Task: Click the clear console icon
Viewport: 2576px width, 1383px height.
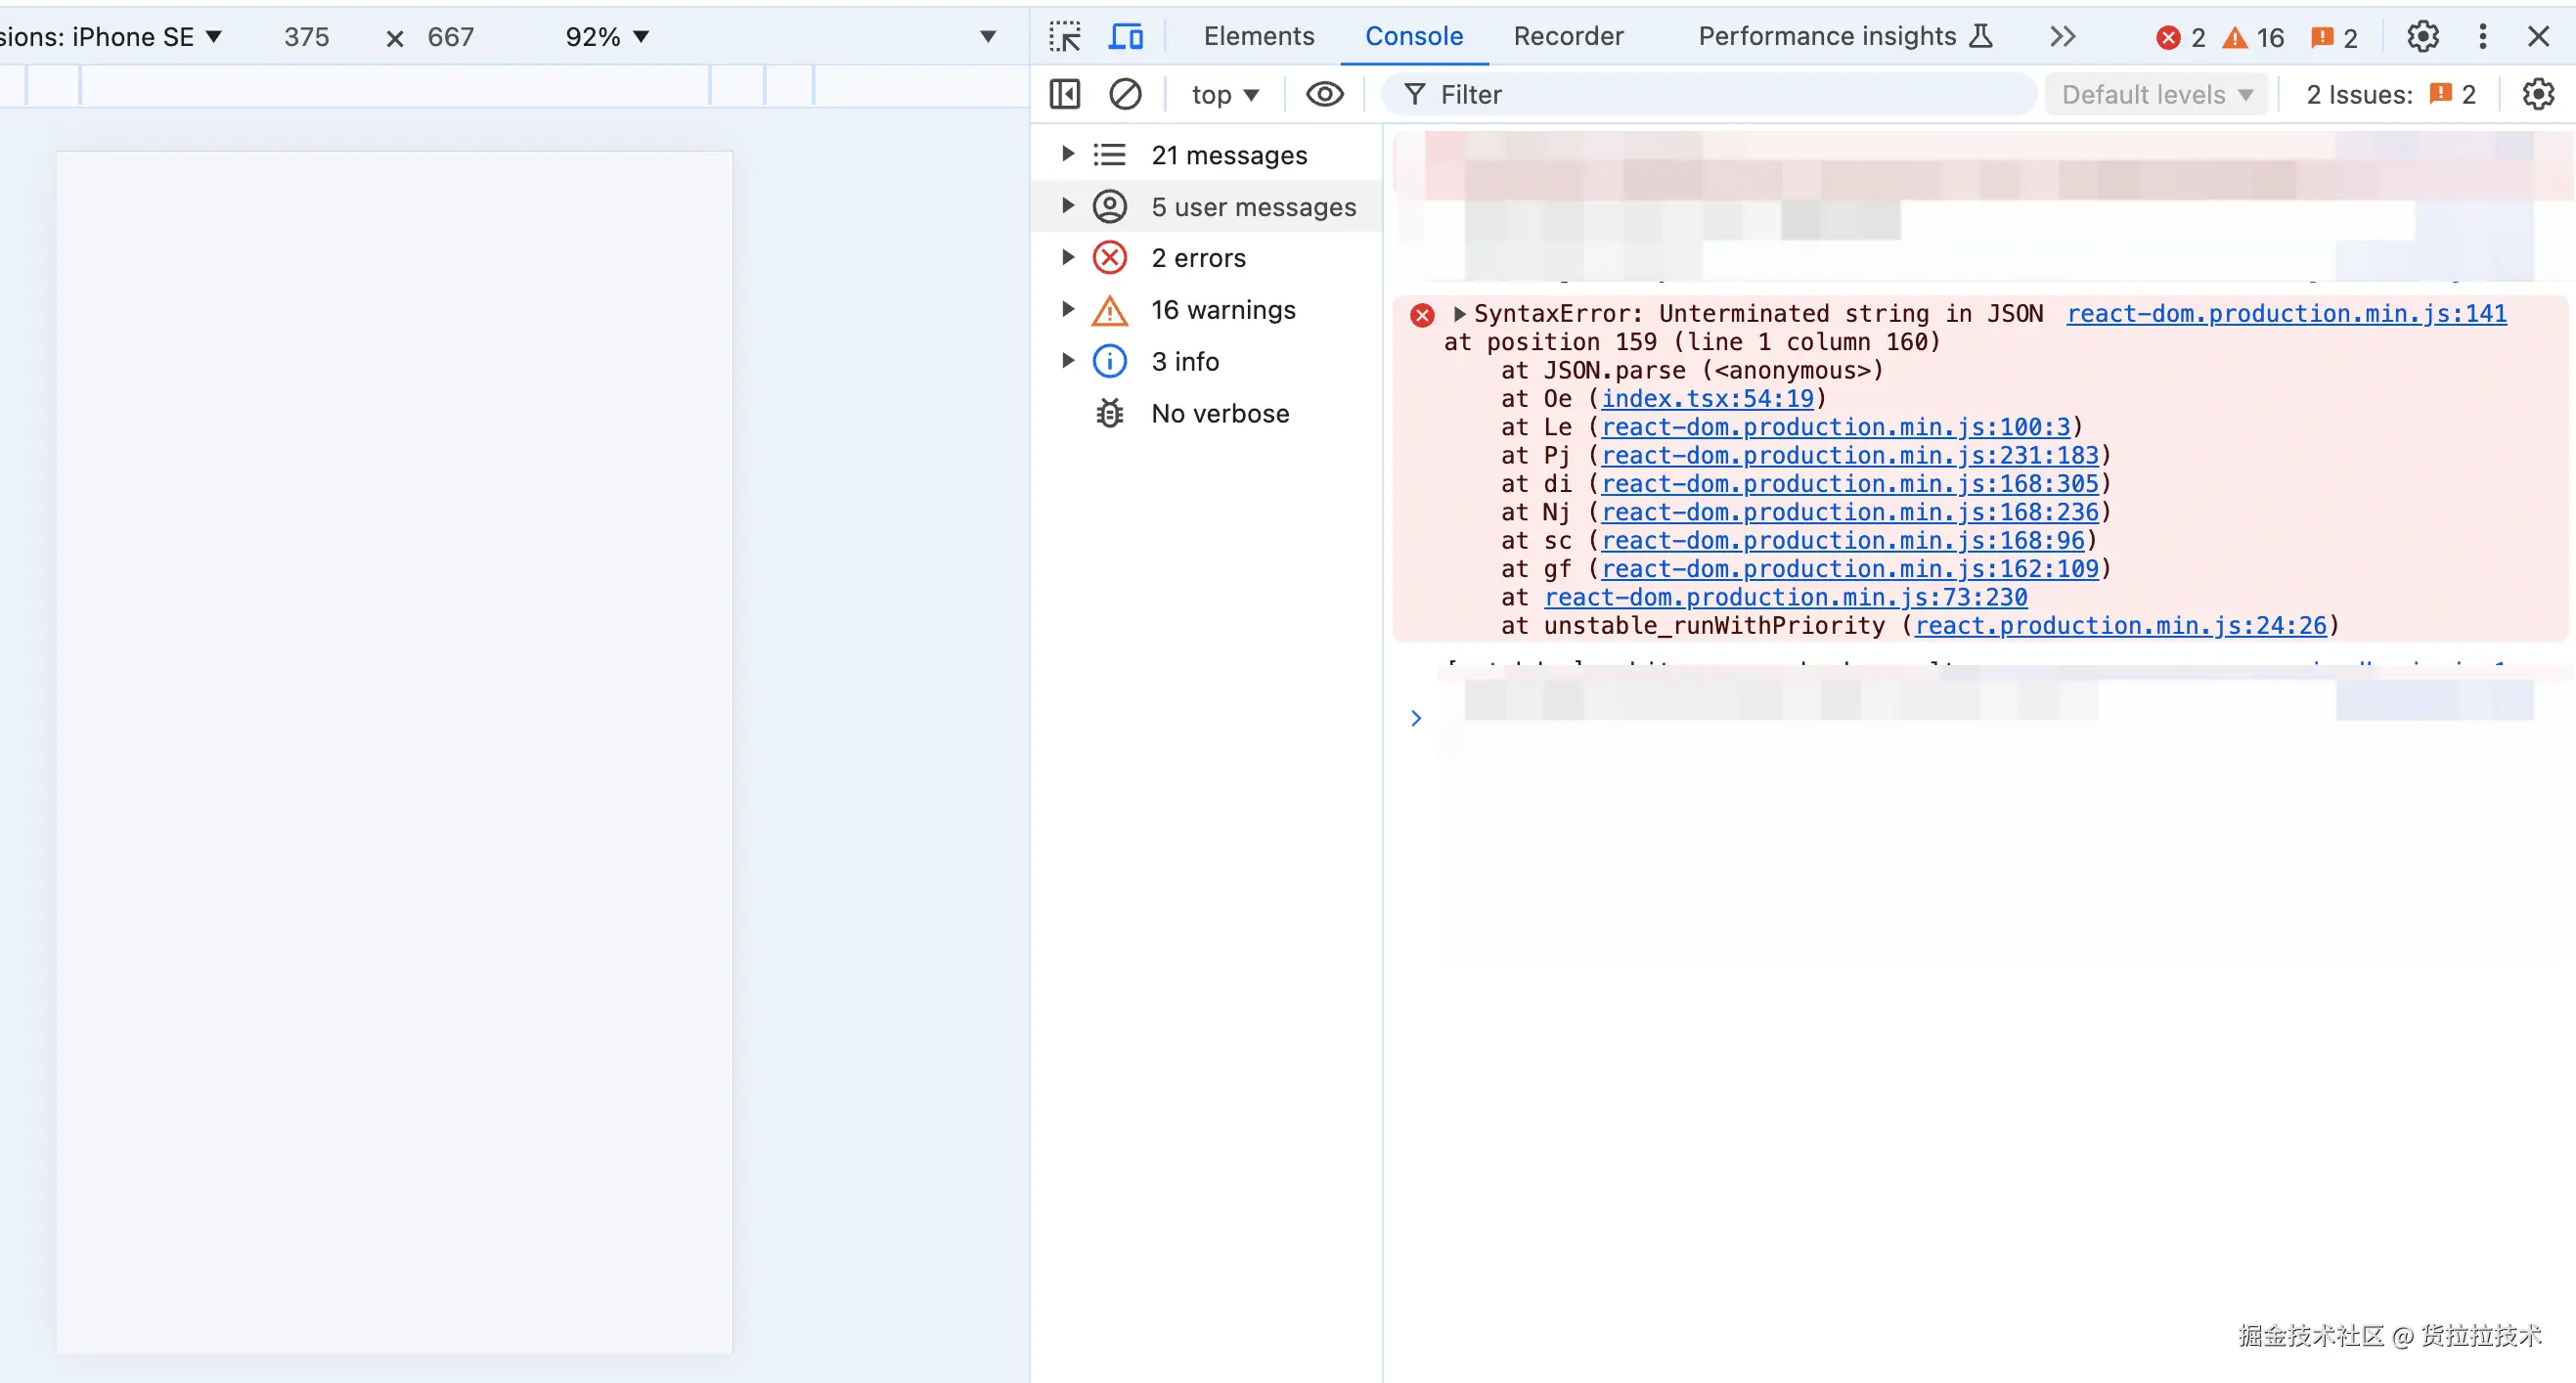Action: 1125,95
